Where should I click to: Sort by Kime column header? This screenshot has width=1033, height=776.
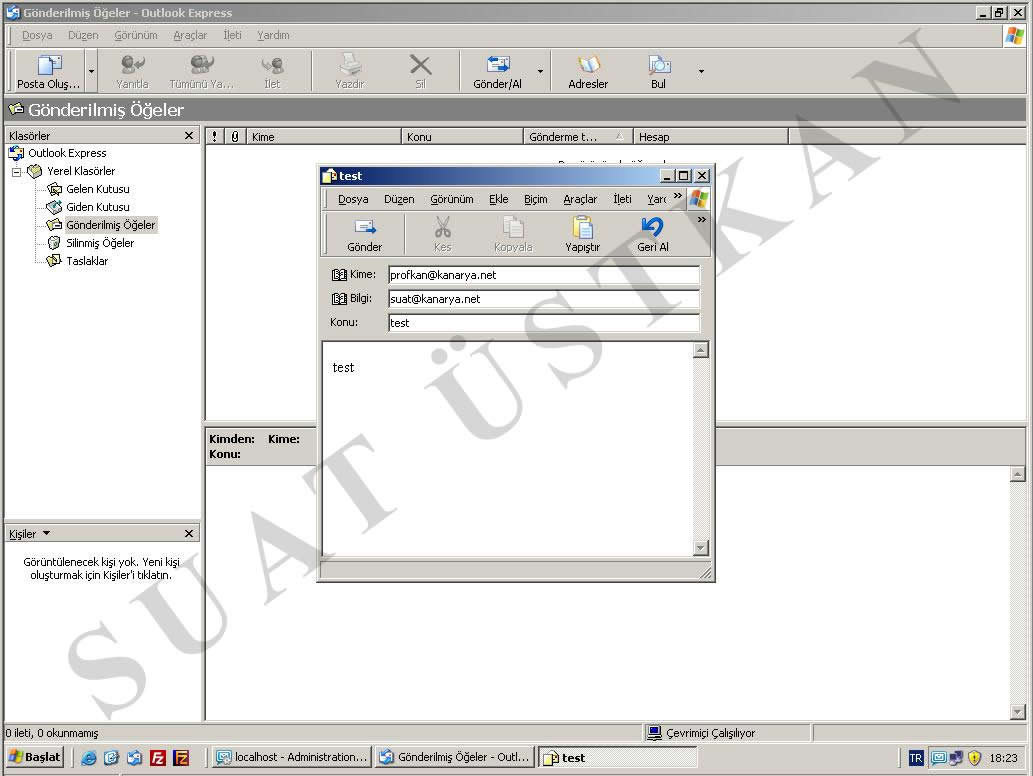pos(323,136)
